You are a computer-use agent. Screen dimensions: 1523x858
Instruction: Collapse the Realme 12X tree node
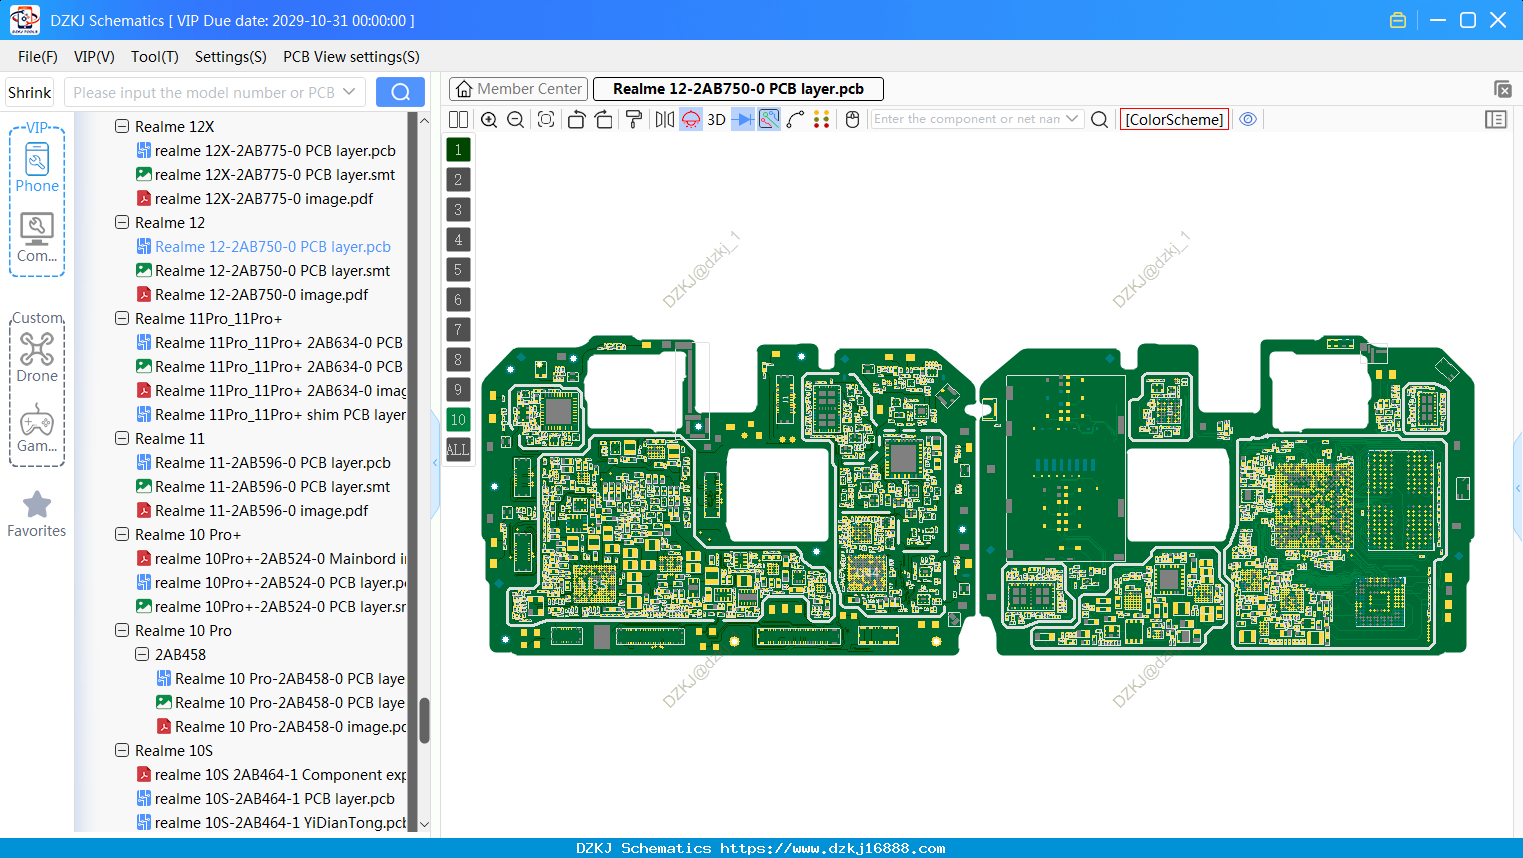(x=122, y=126)
